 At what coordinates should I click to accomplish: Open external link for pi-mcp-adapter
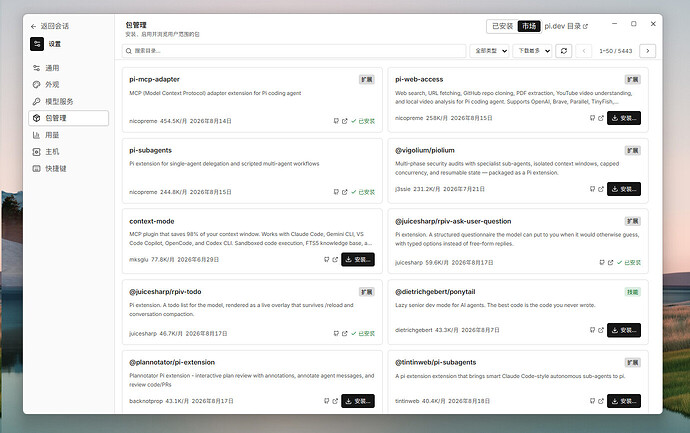point(345,121)
